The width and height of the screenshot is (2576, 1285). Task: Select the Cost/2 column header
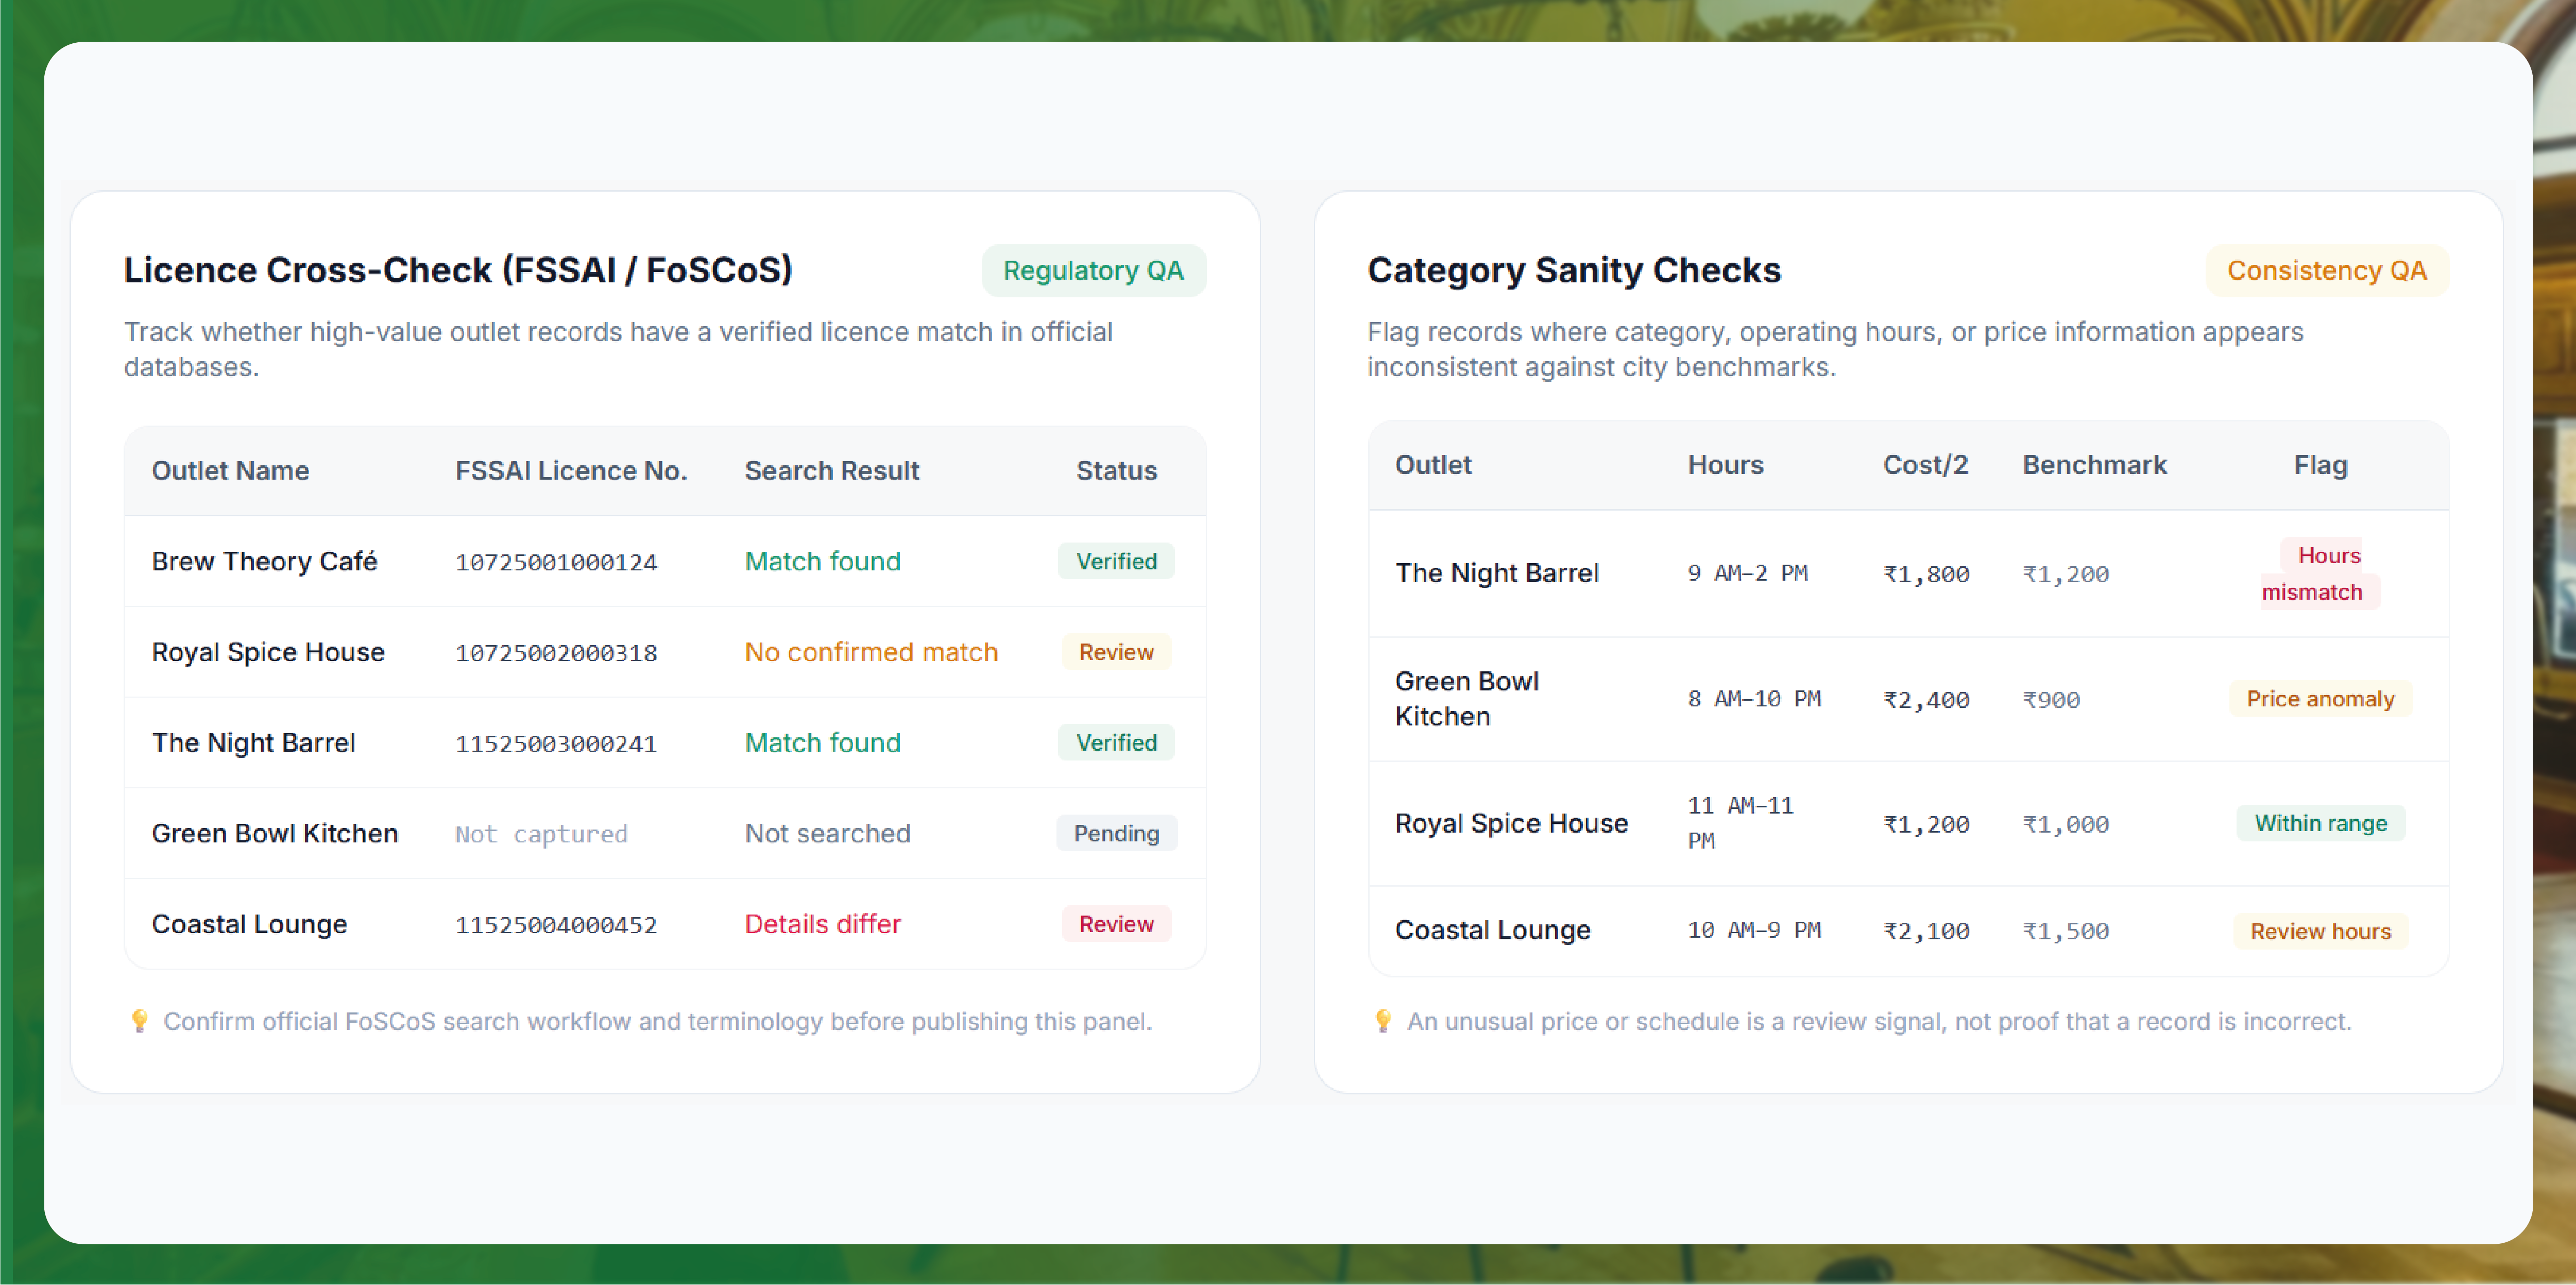[x=1926, y=465]
